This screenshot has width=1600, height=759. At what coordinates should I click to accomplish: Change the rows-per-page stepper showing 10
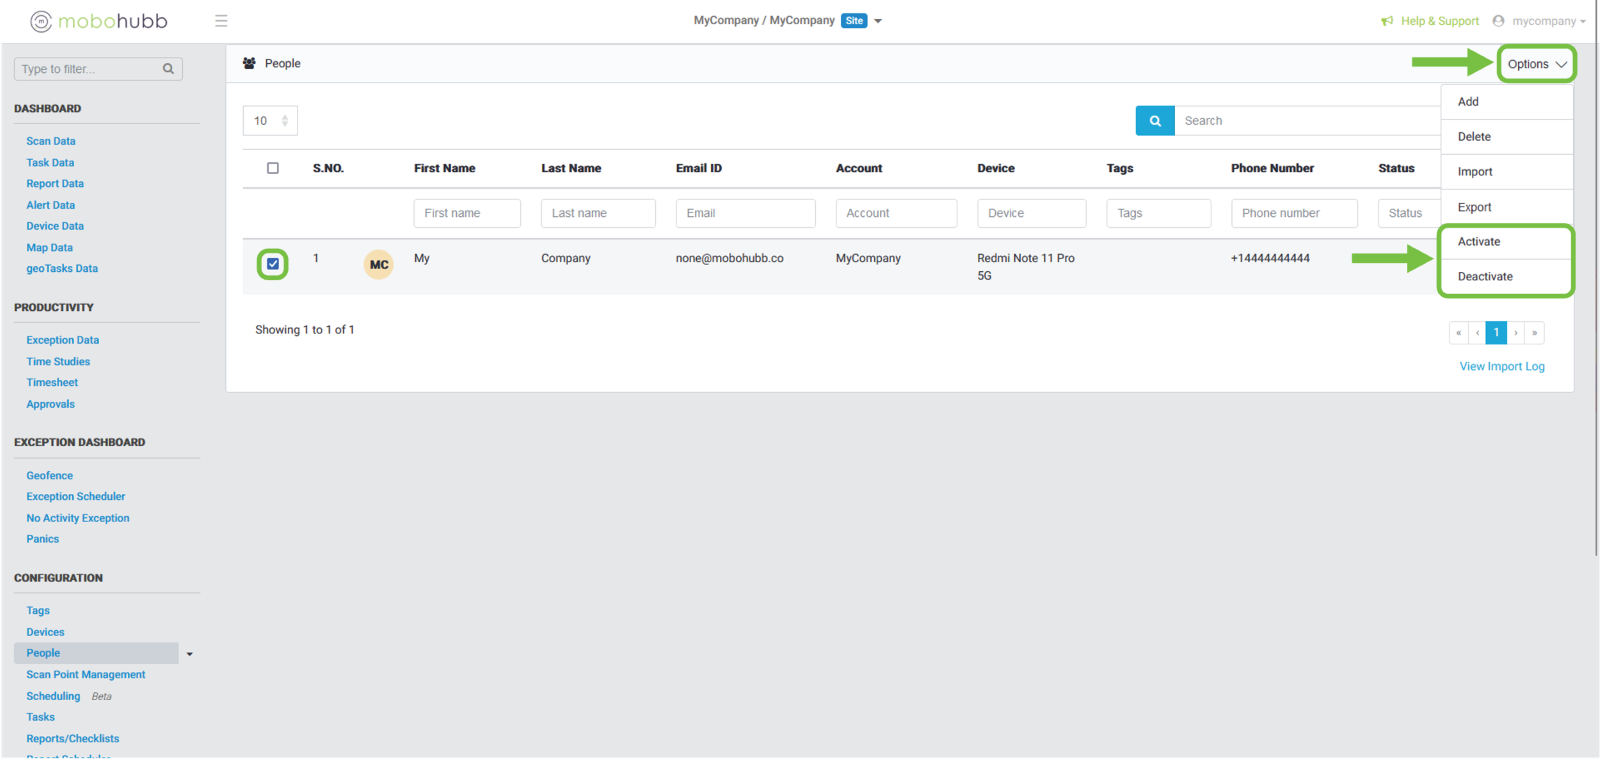[x=284, y=121]
